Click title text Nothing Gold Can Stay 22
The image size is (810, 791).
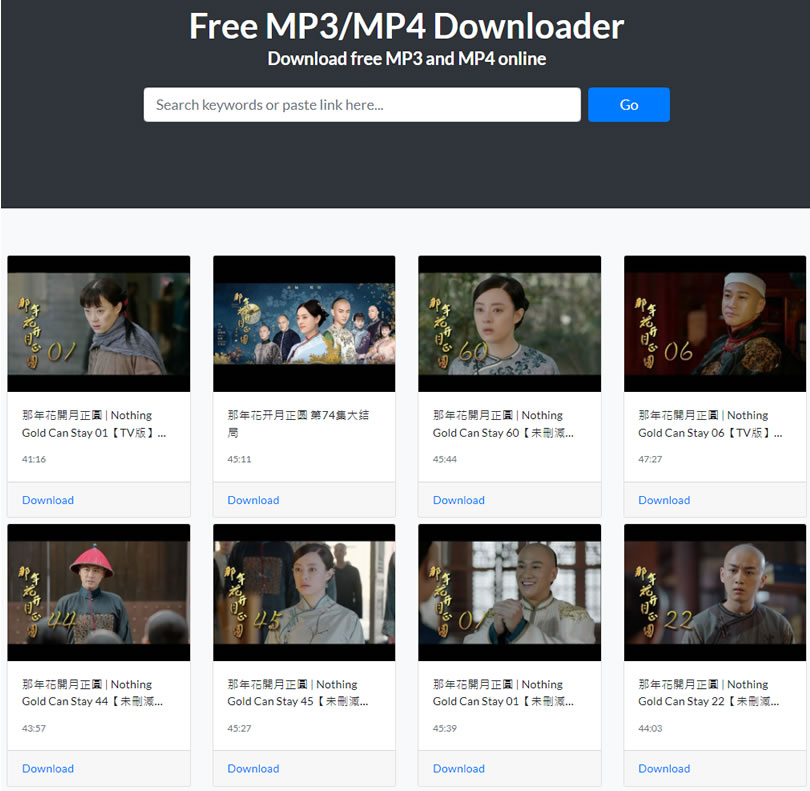click(x=709, y=693)
